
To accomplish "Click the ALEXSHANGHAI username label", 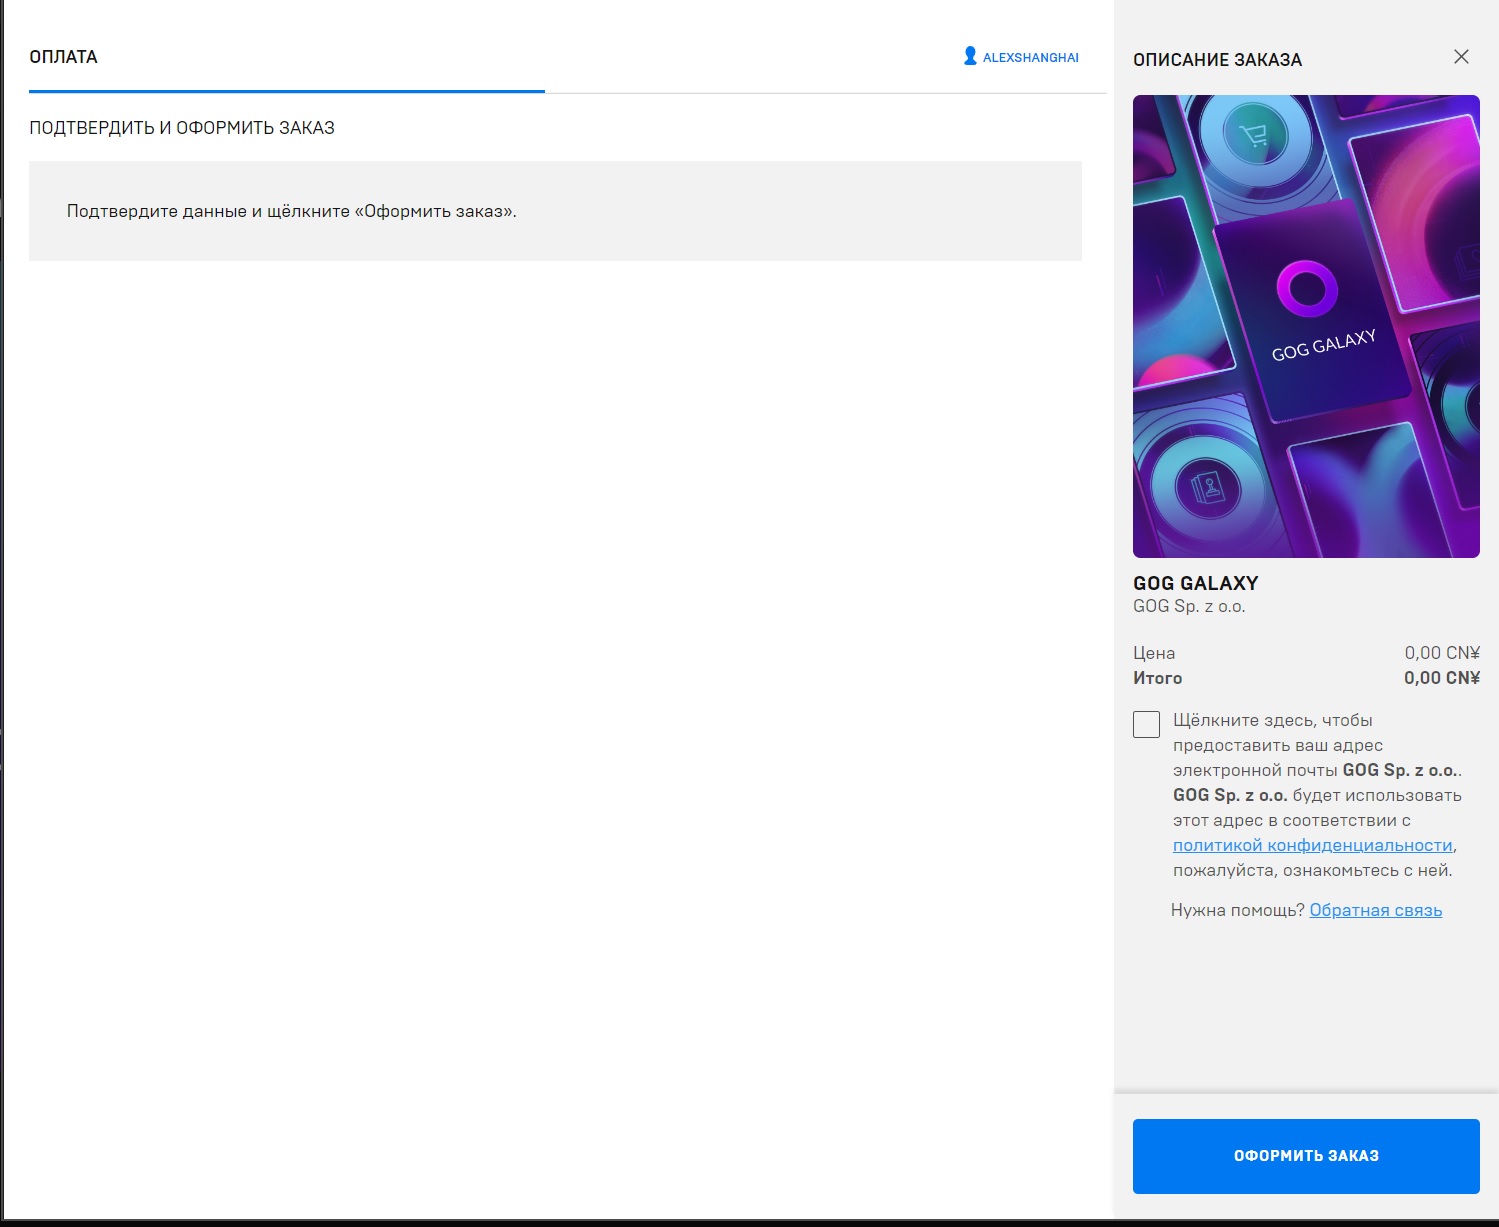I will 1031,58.
